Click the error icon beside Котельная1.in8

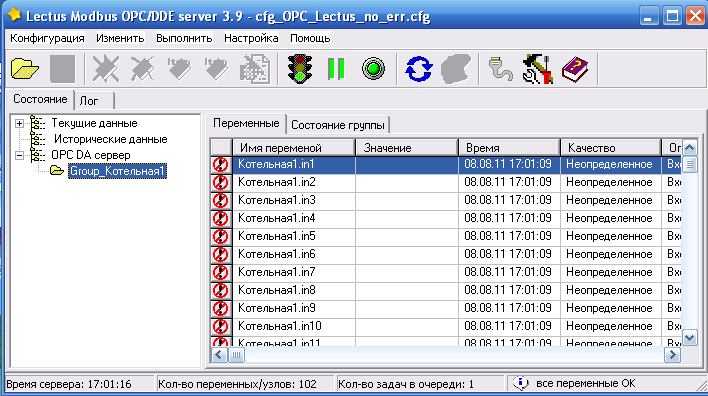[220, 290]
